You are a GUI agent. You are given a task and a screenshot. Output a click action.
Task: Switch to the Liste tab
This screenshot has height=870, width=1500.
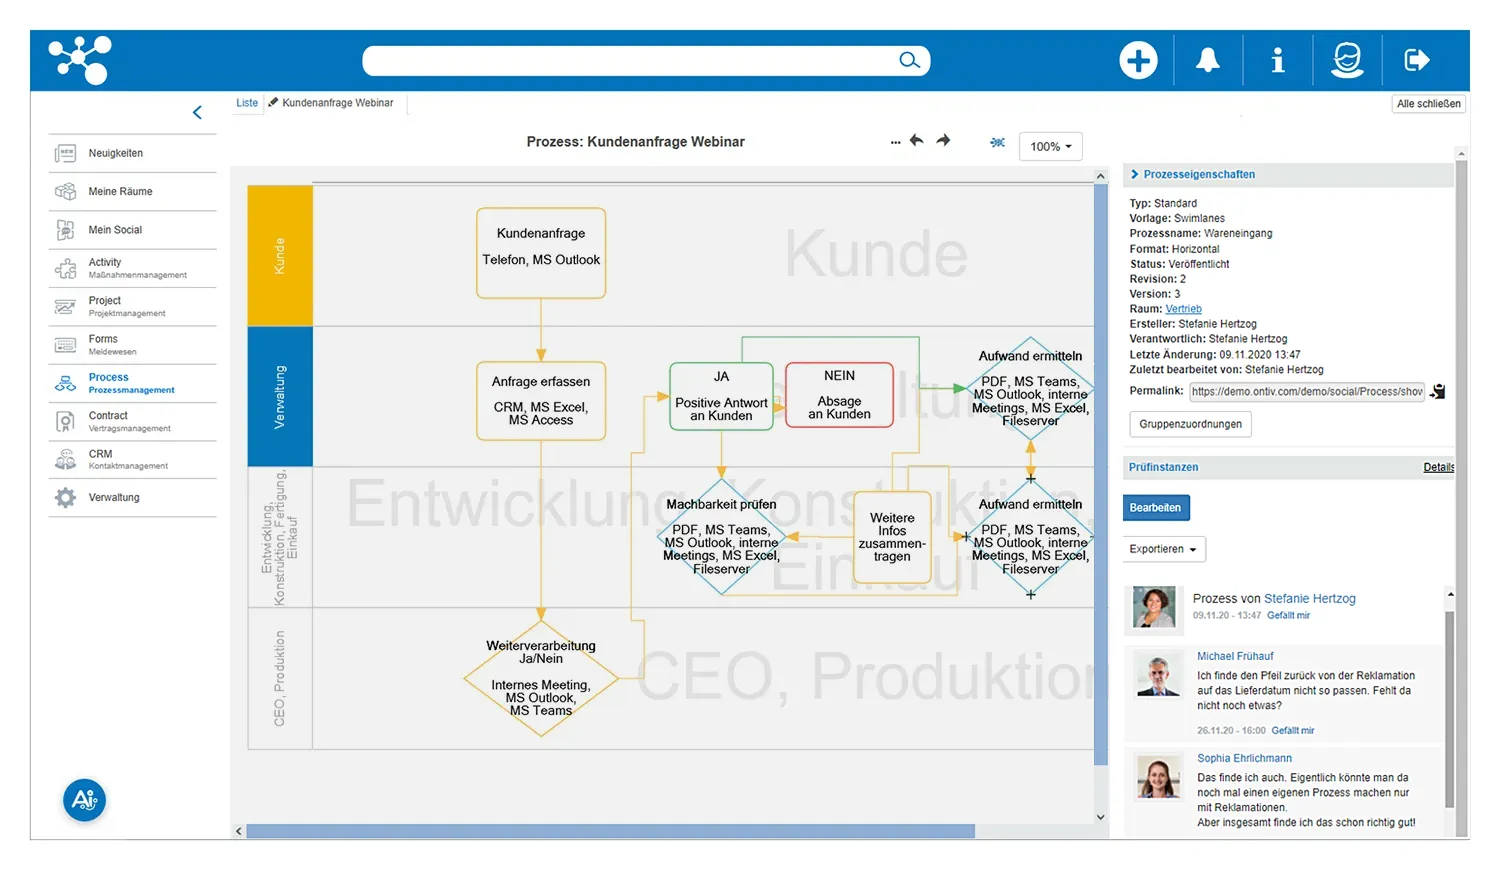tap(247, 103)
